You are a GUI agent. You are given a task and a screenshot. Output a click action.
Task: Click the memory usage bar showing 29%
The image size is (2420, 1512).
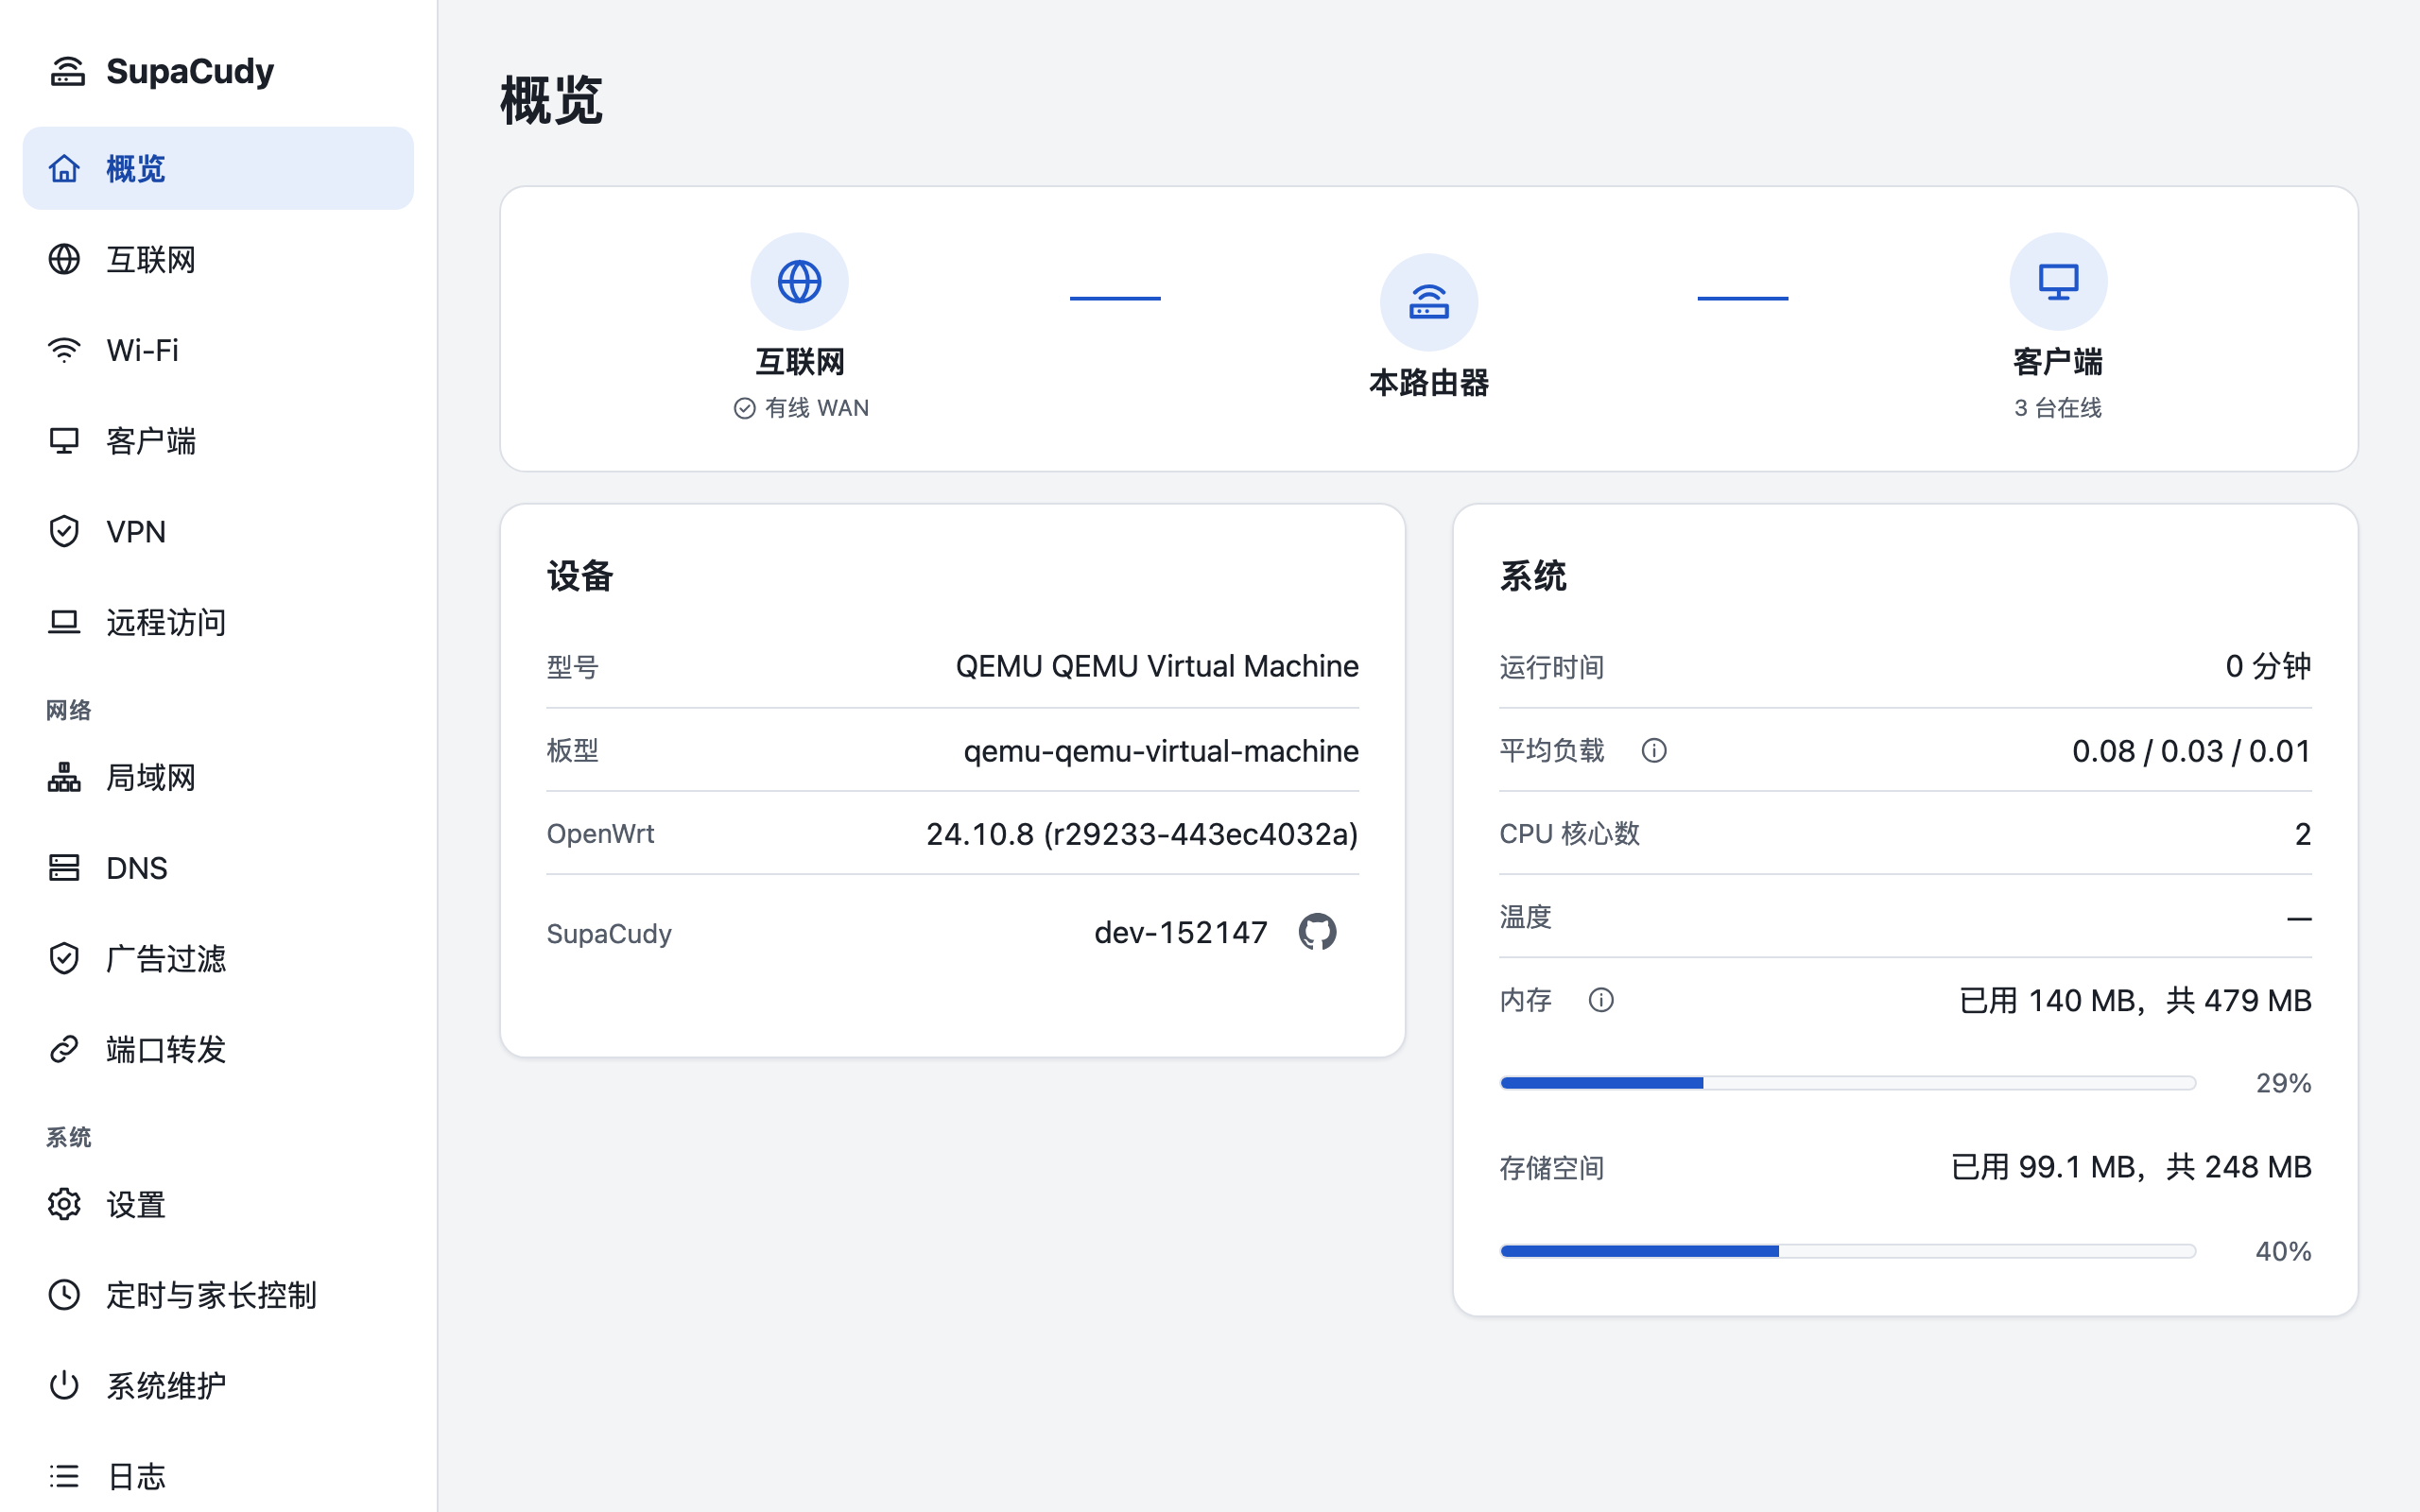click(1848, 1083)
